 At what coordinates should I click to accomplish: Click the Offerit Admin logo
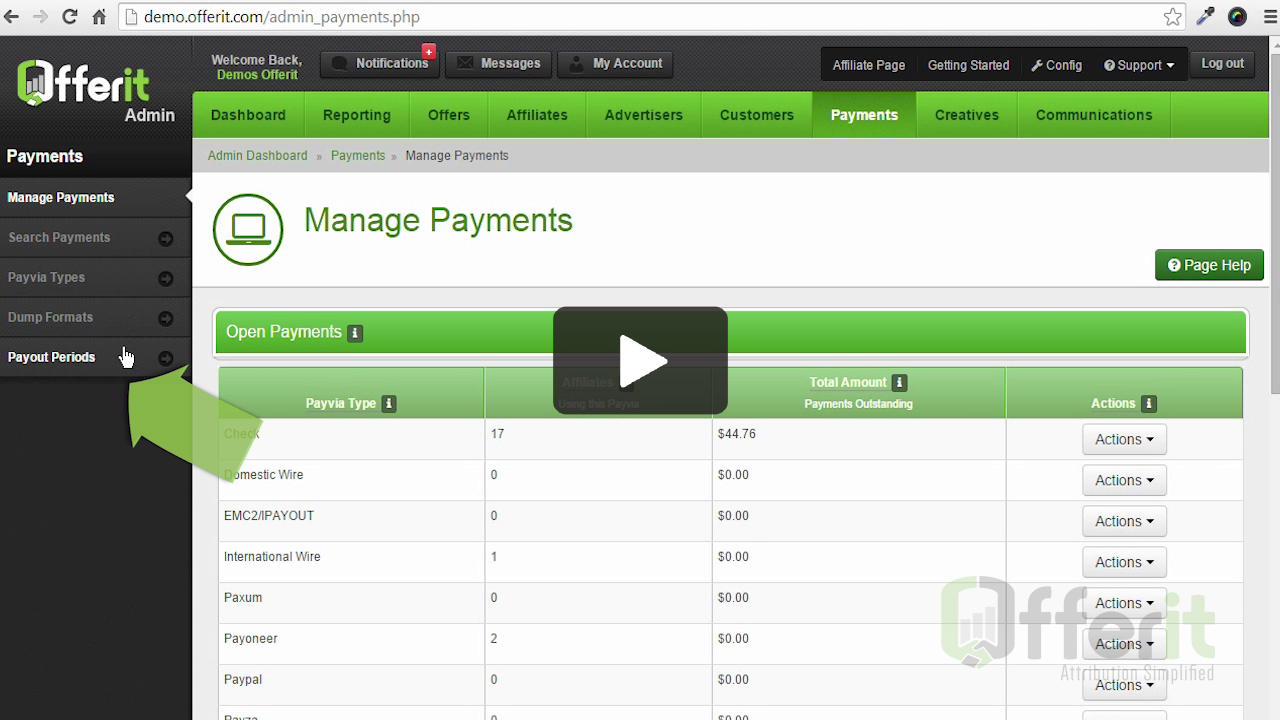(96, 91)
